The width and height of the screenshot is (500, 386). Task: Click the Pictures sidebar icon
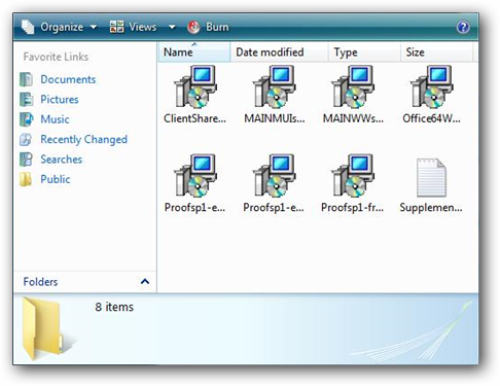(x=26, y=99)
